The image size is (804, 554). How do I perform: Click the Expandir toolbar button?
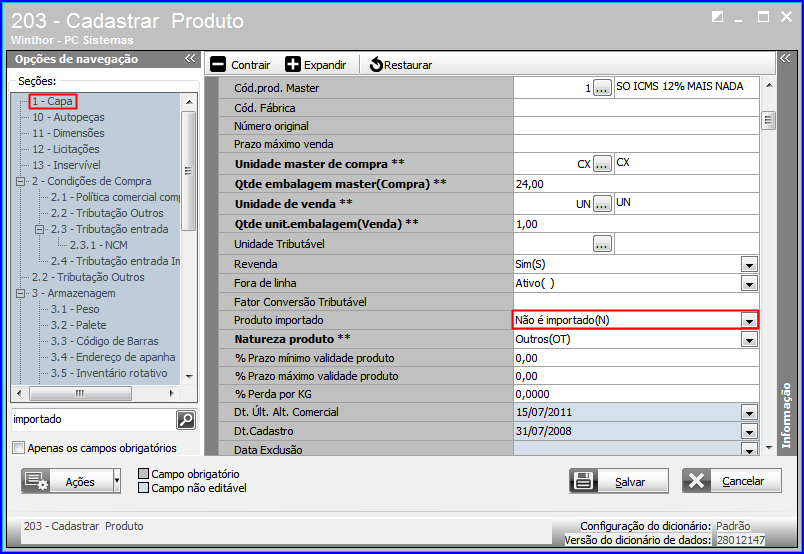point(315,65)
